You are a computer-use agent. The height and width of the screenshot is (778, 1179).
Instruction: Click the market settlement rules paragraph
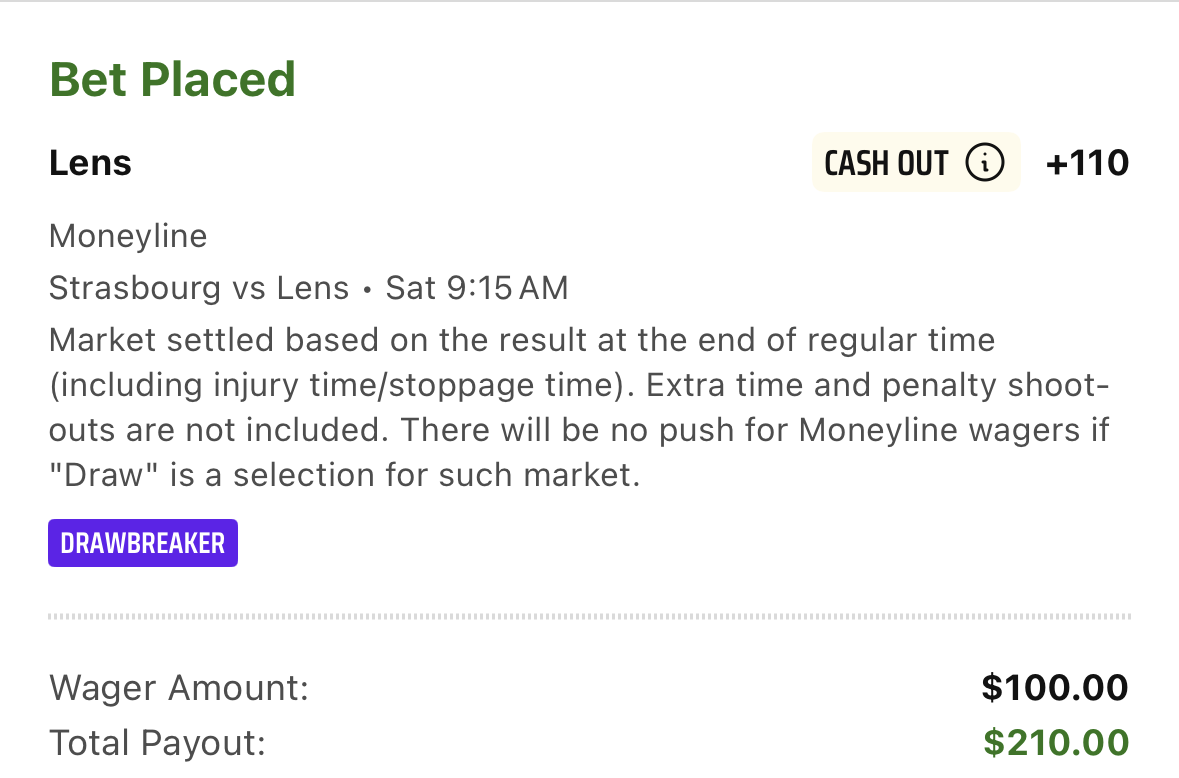pos(579,407)
